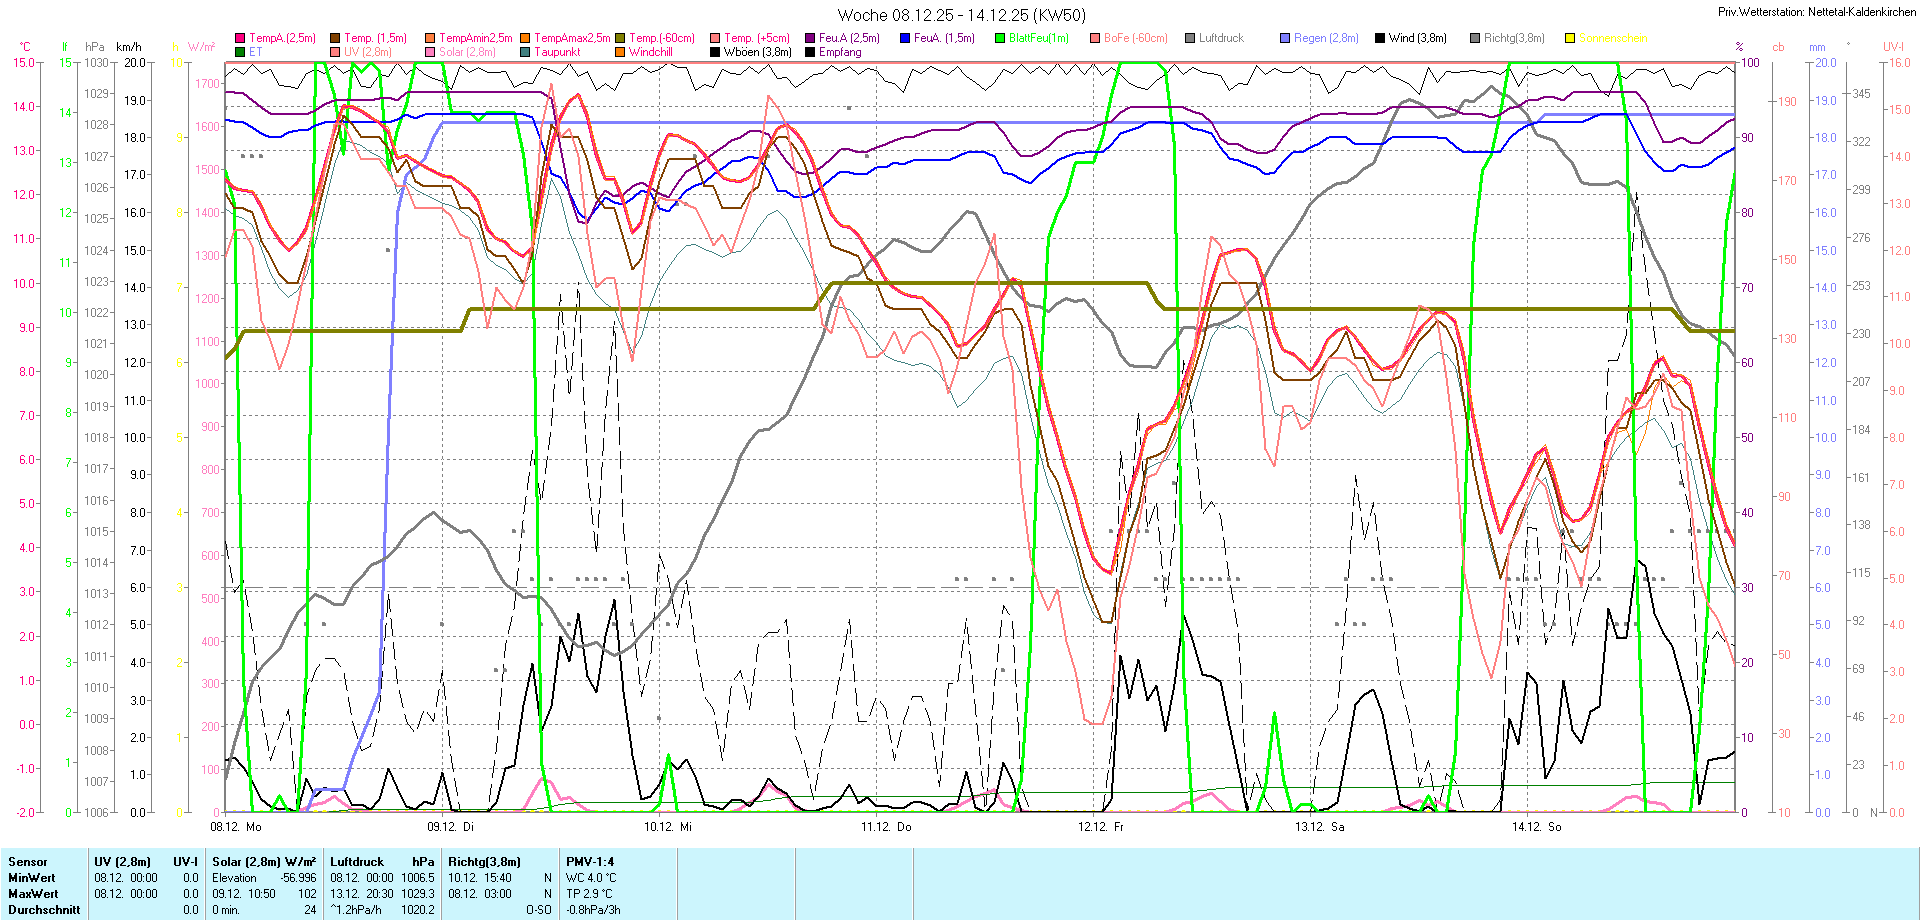Image resolution: width=1920 pixels, height=920 pixels.
Task: Click the Priv.Wetterstation Nettetal-Kaldenkirchen text
Action: 1816,12
